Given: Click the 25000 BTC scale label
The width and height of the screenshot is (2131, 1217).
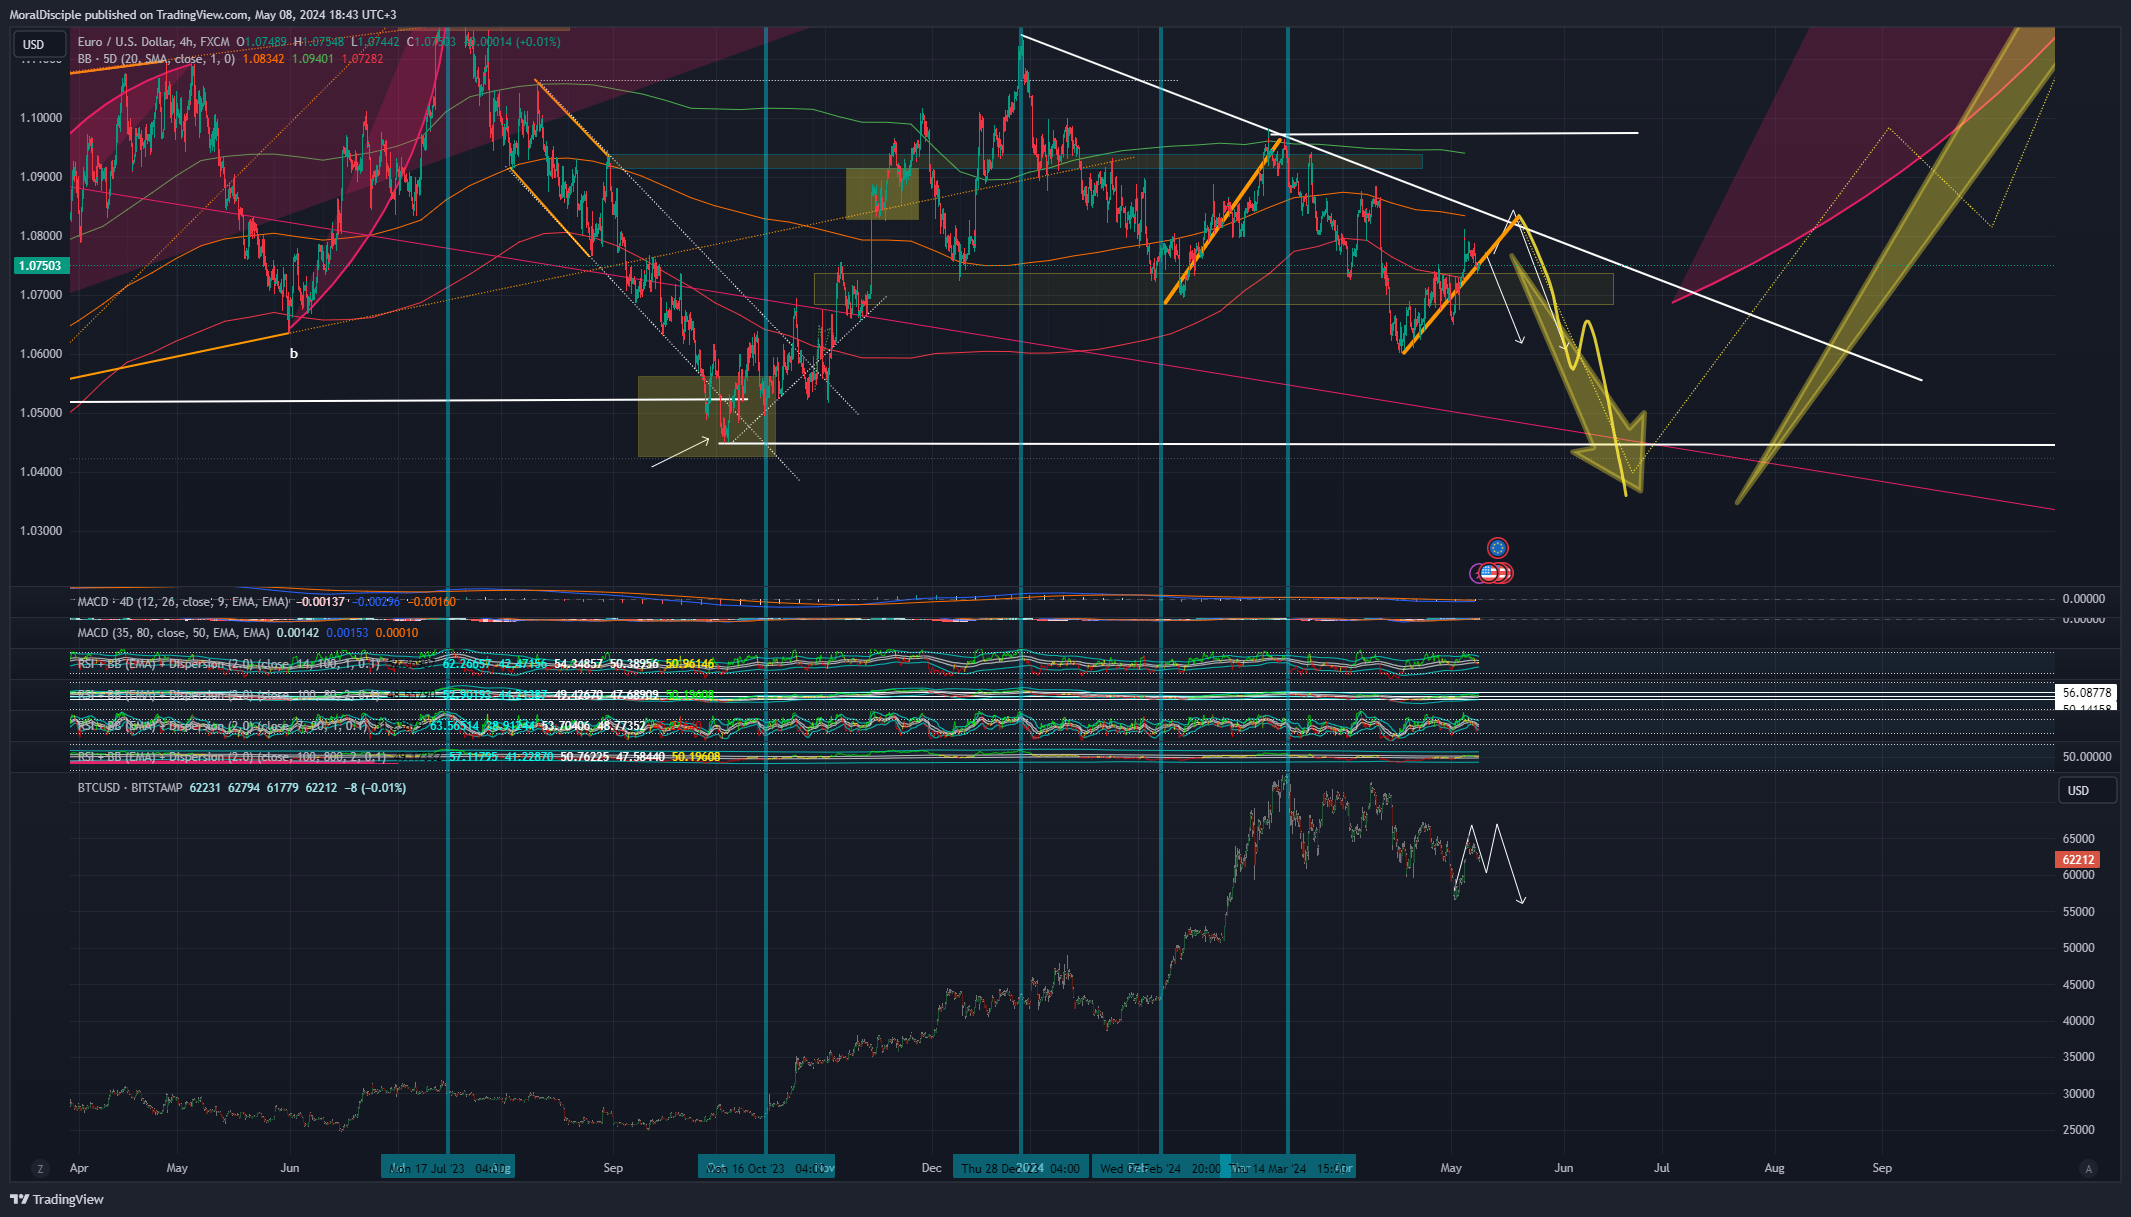Looking at the screenshot, I should click(2078, 1130).
